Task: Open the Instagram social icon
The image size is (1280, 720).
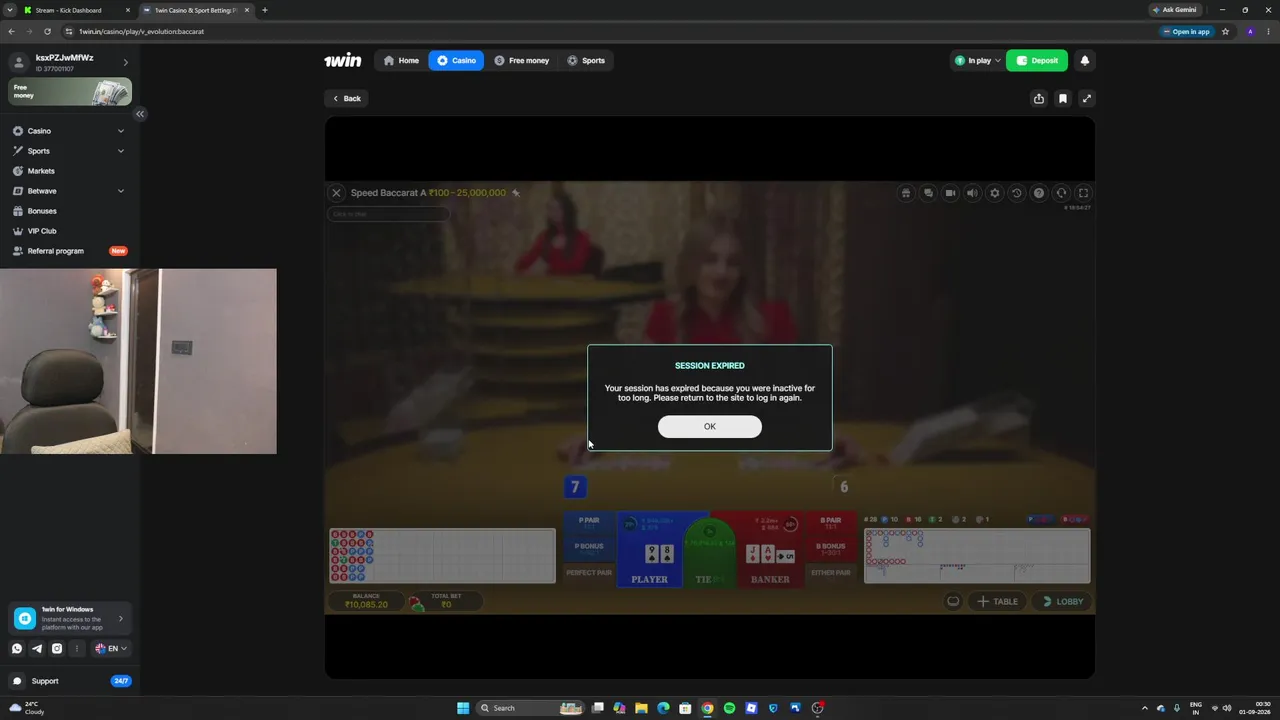Action: click(57, 648)
